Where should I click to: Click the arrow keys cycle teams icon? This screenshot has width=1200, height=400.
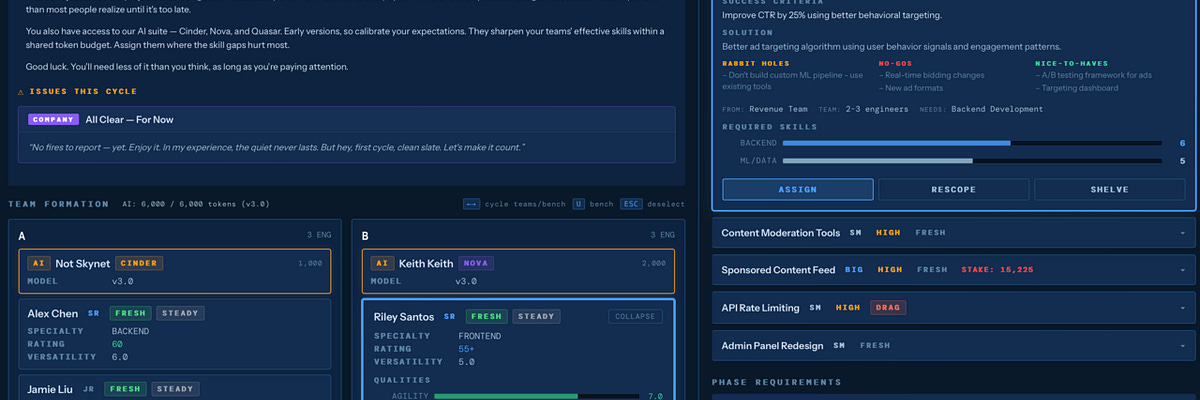471,204
